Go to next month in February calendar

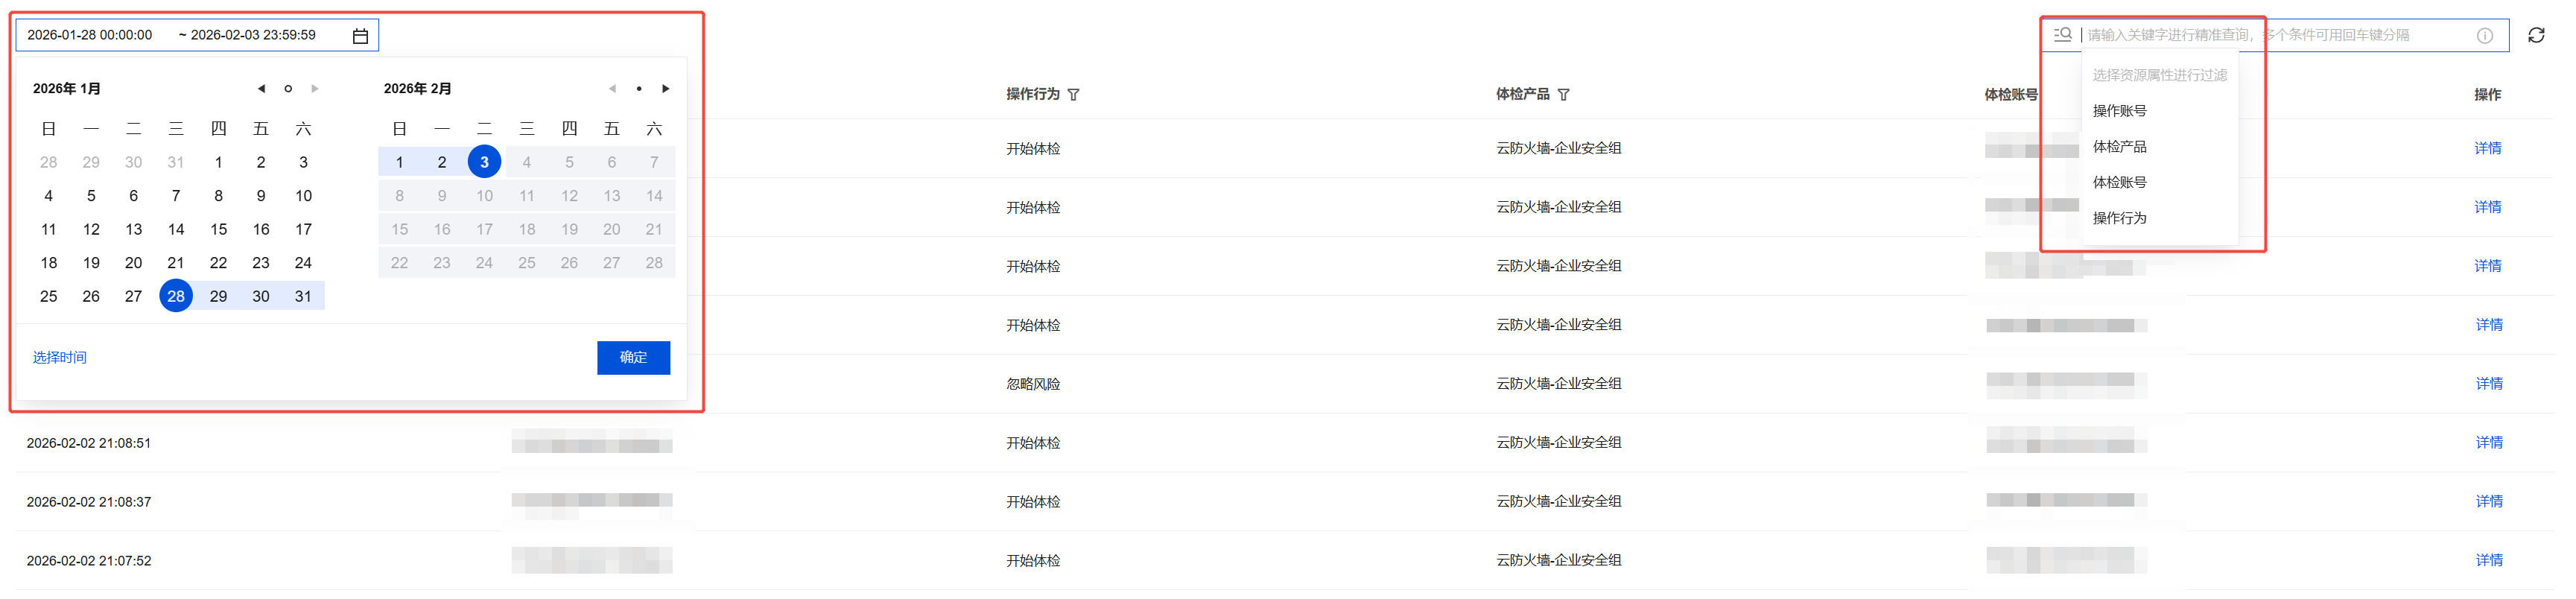tap(666, 89)
